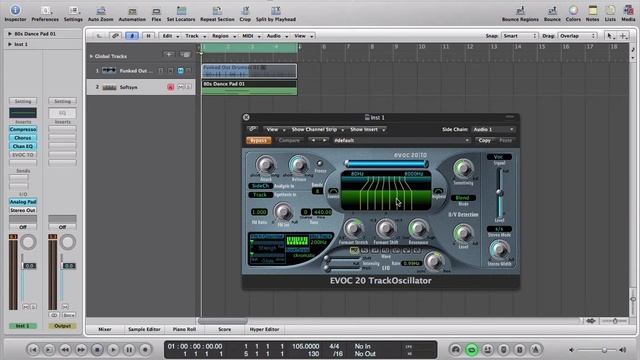Open the Arrange Track menu
The image size is (640, 360).
[195, 36]
